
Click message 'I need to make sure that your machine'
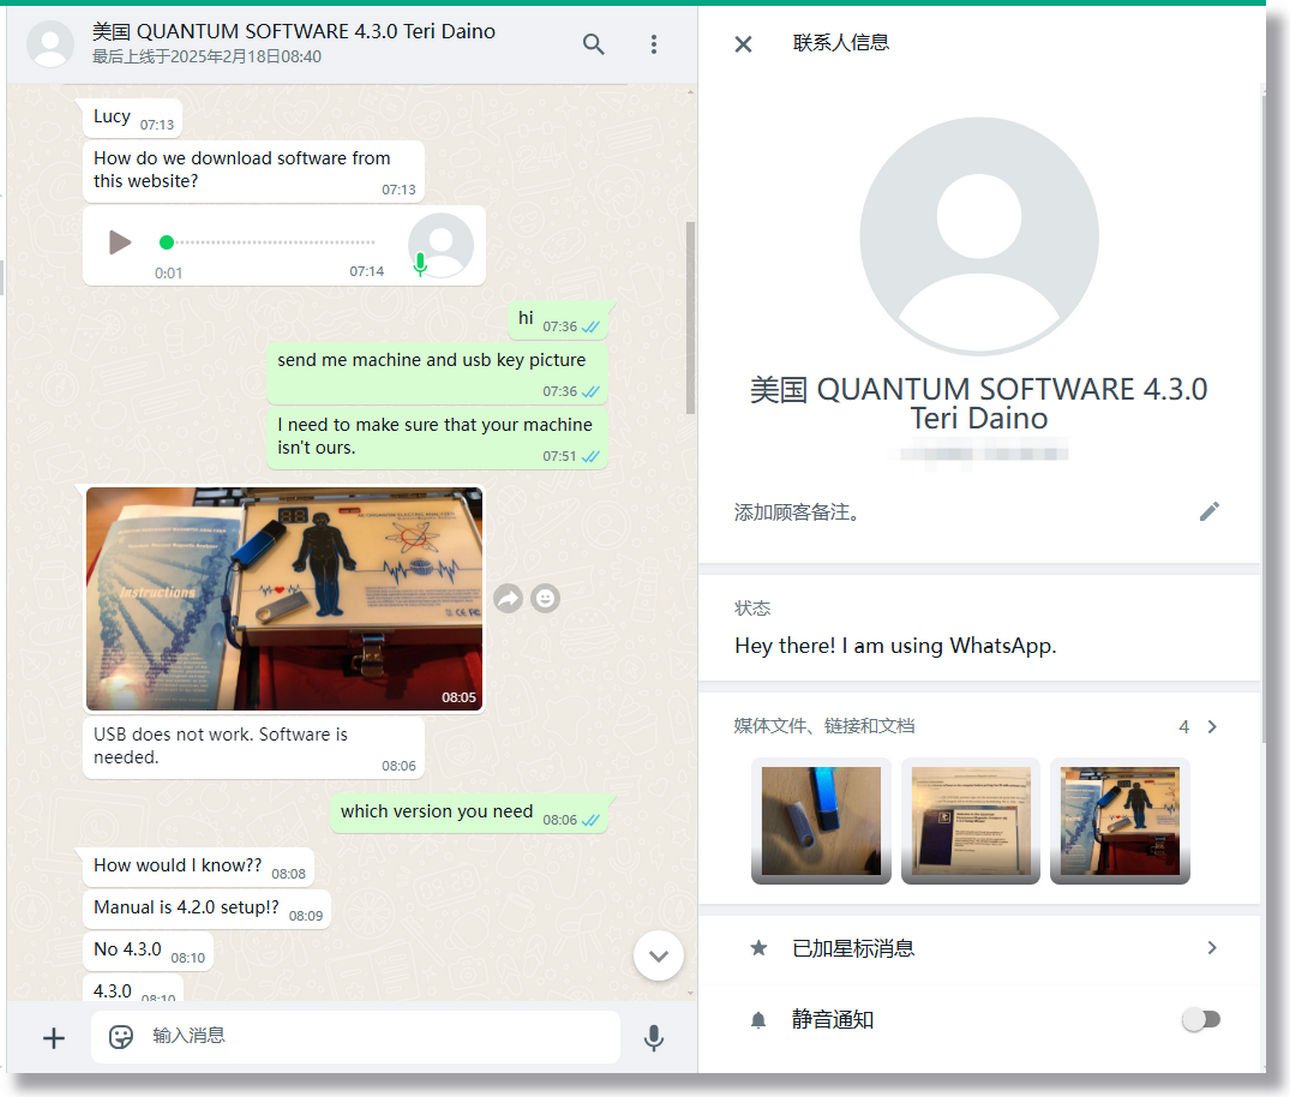tap(437, 437)
